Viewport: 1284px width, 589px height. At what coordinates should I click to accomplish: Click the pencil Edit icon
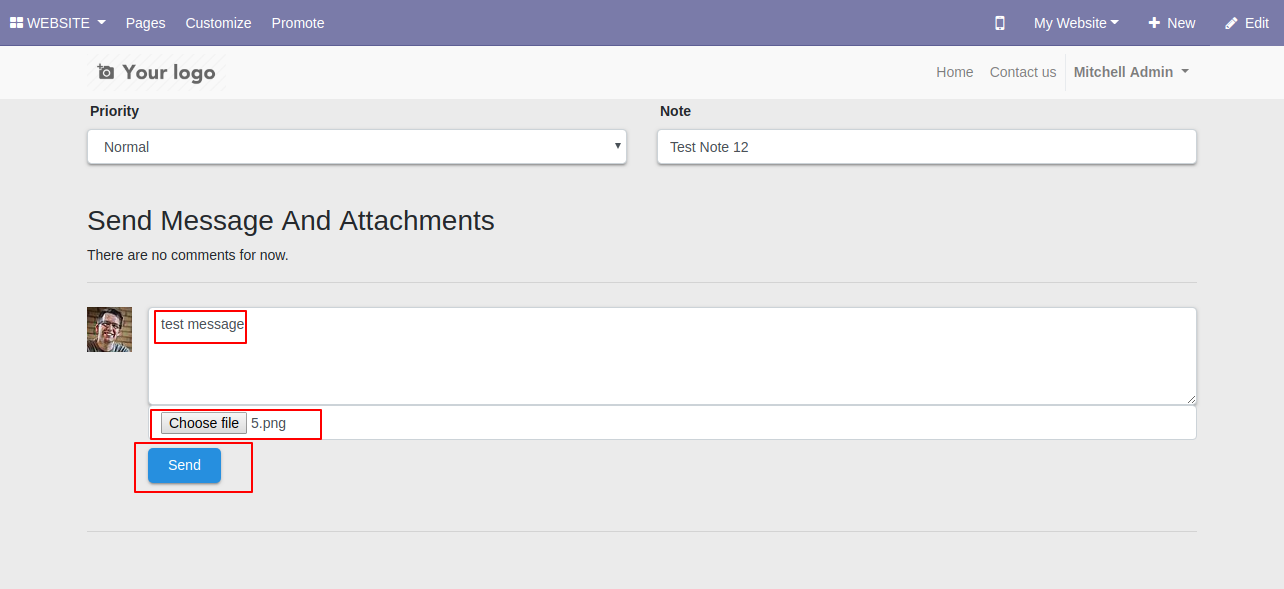1231,23
